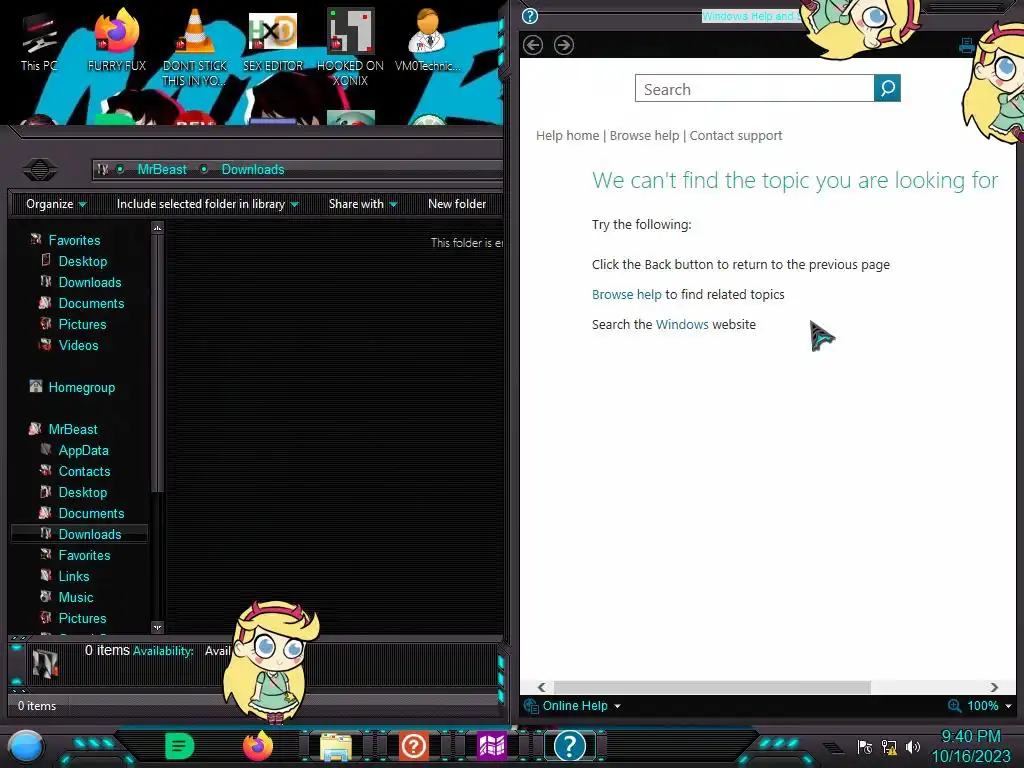Click navigation pane scrollbar down arrow
Screen dimensions: 1024x768
(157, 627)
